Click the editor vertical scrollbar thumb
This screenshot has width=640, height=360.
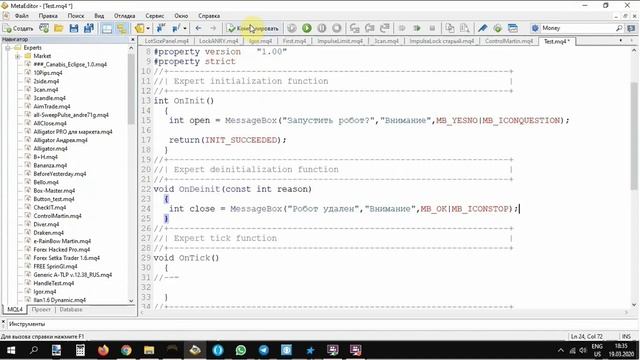(x=634, y=135)
